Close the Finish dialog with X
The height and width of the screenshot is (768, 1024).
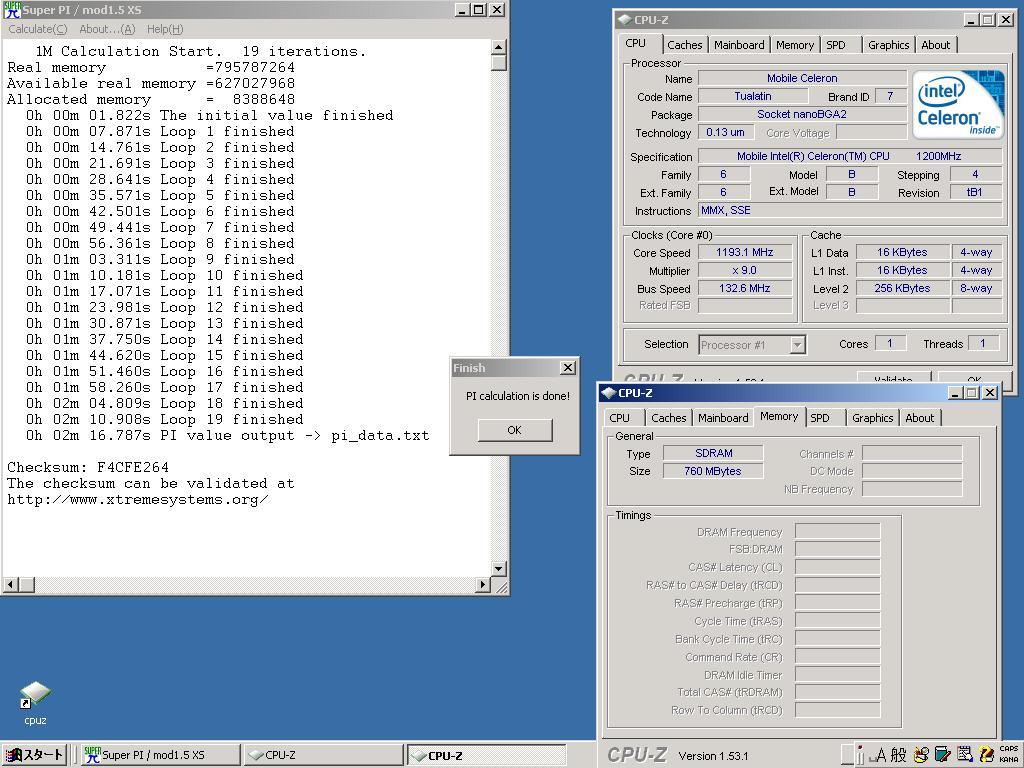coord(568,368)
